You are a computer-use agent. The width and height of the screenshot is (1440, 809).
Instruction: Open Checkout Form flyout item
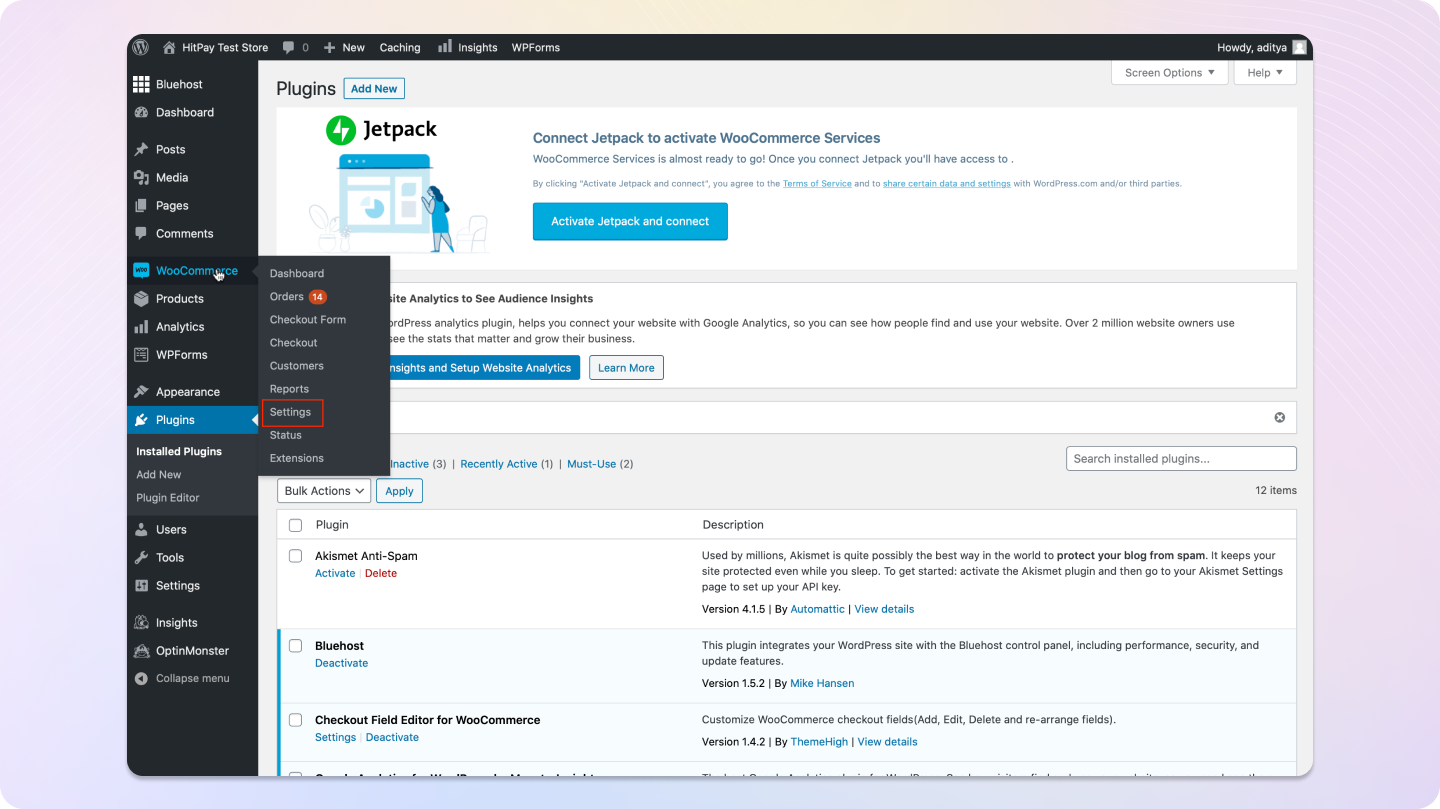pos(308,319)
